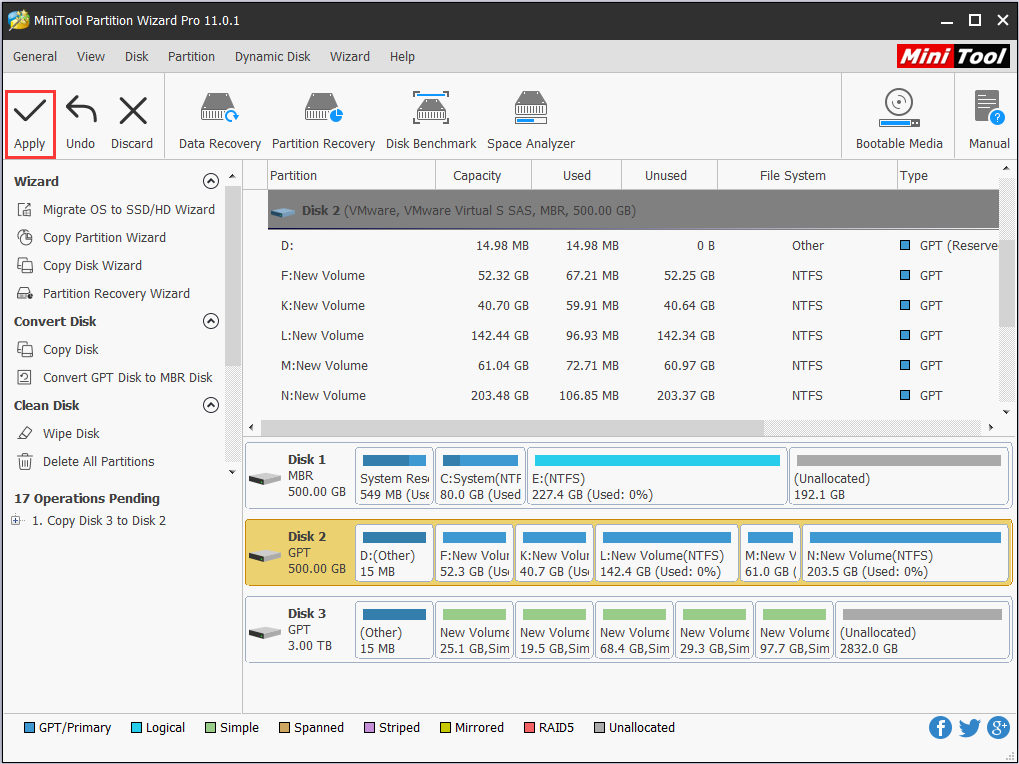The height and width of the screenshot is (764, 1019).
Task: Open the View menu
Action: pyautogui.click(x=91, y=57)
